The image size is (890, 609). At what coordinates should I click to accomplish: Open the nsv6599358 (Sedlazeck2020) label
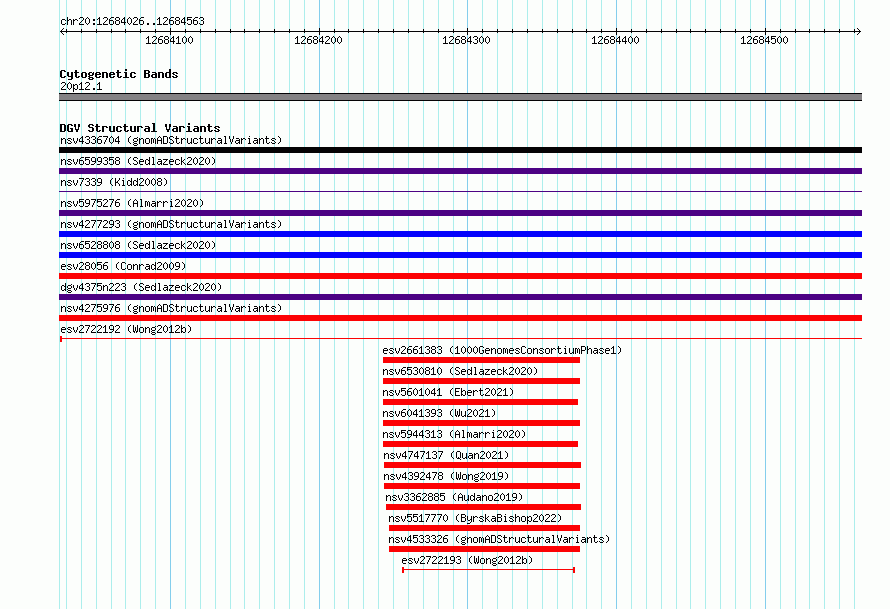(x=138, y=161)
